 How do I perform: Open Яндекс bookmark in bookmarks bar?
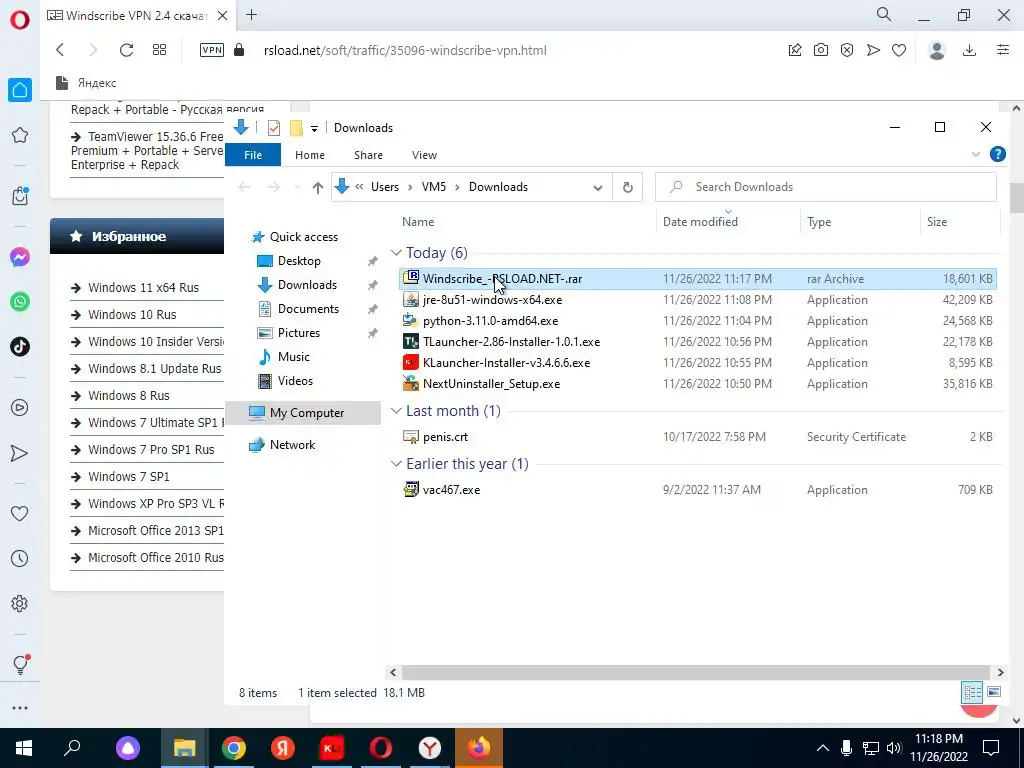click(86, 83)
